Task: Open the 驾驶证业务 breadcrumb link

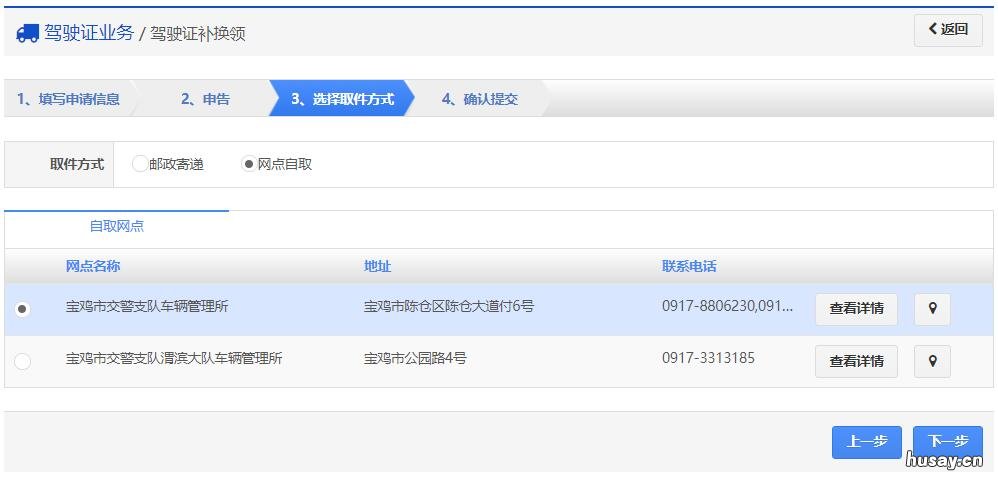Action: [x=89, y=32]
